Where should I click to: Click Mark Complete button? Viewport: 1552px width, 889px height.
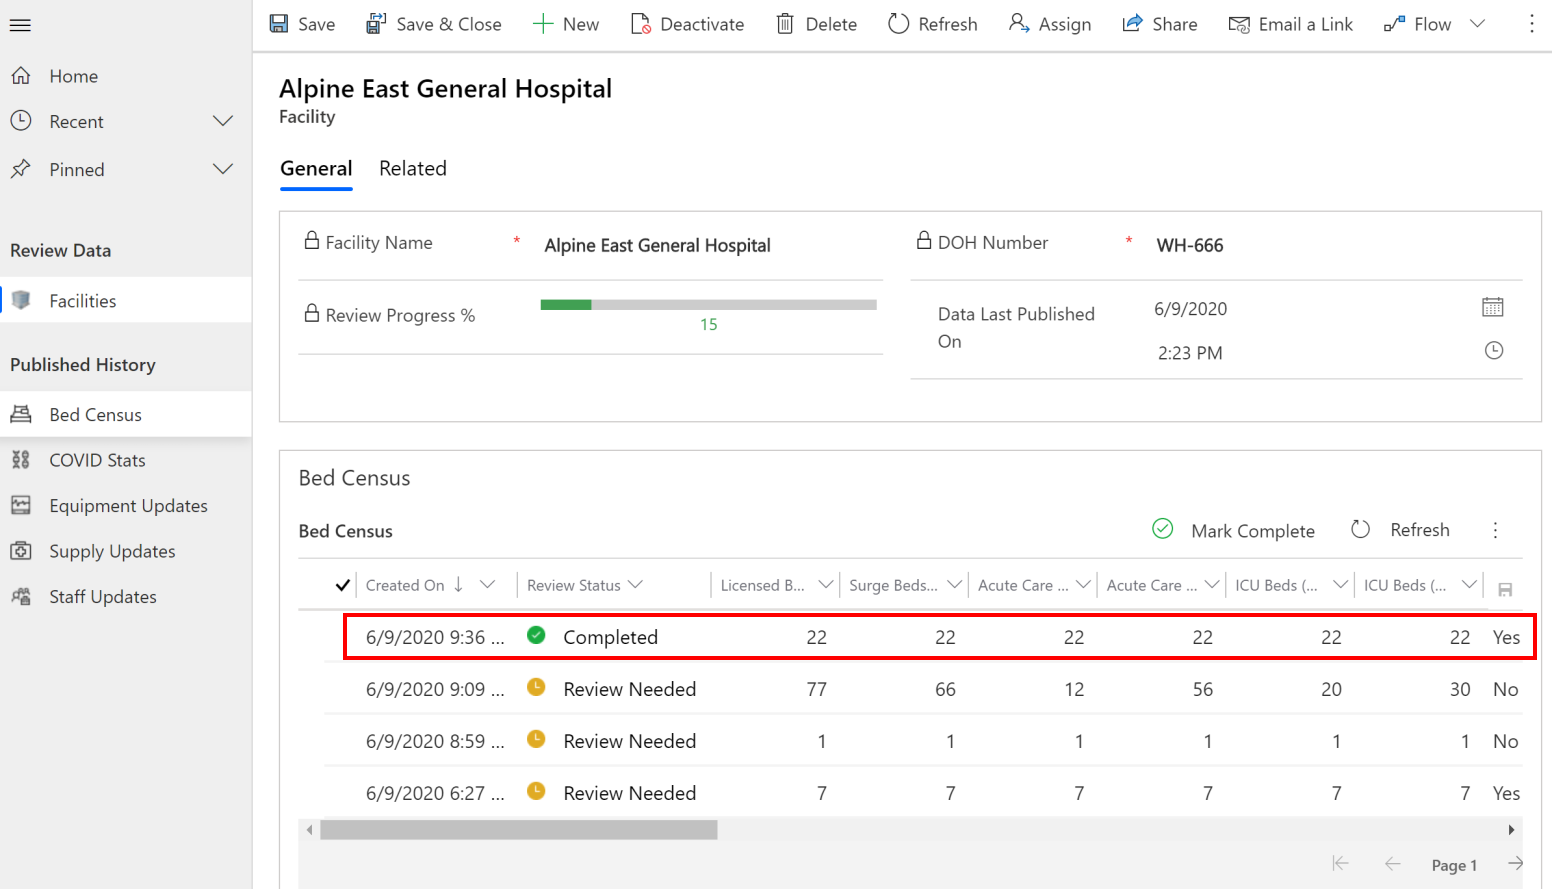click(x=1233, y=531)
